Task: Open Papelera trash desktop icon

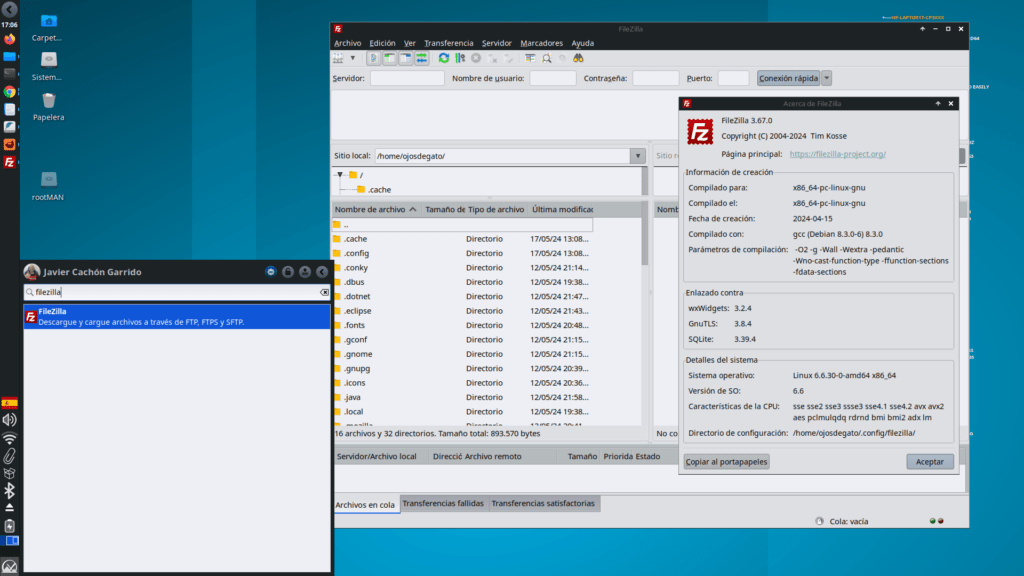Action: coord(48,107)
